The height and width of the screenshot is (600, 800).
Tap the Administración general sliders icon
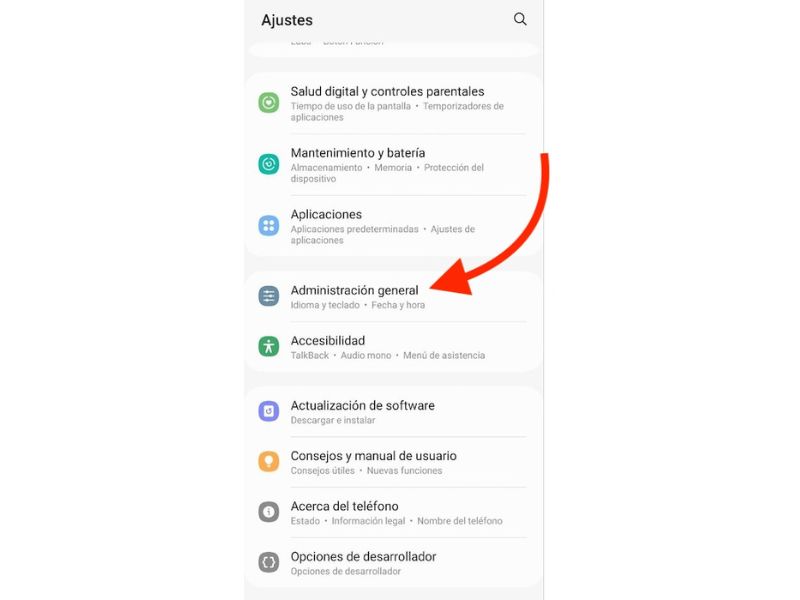click(x=268, y=296)
